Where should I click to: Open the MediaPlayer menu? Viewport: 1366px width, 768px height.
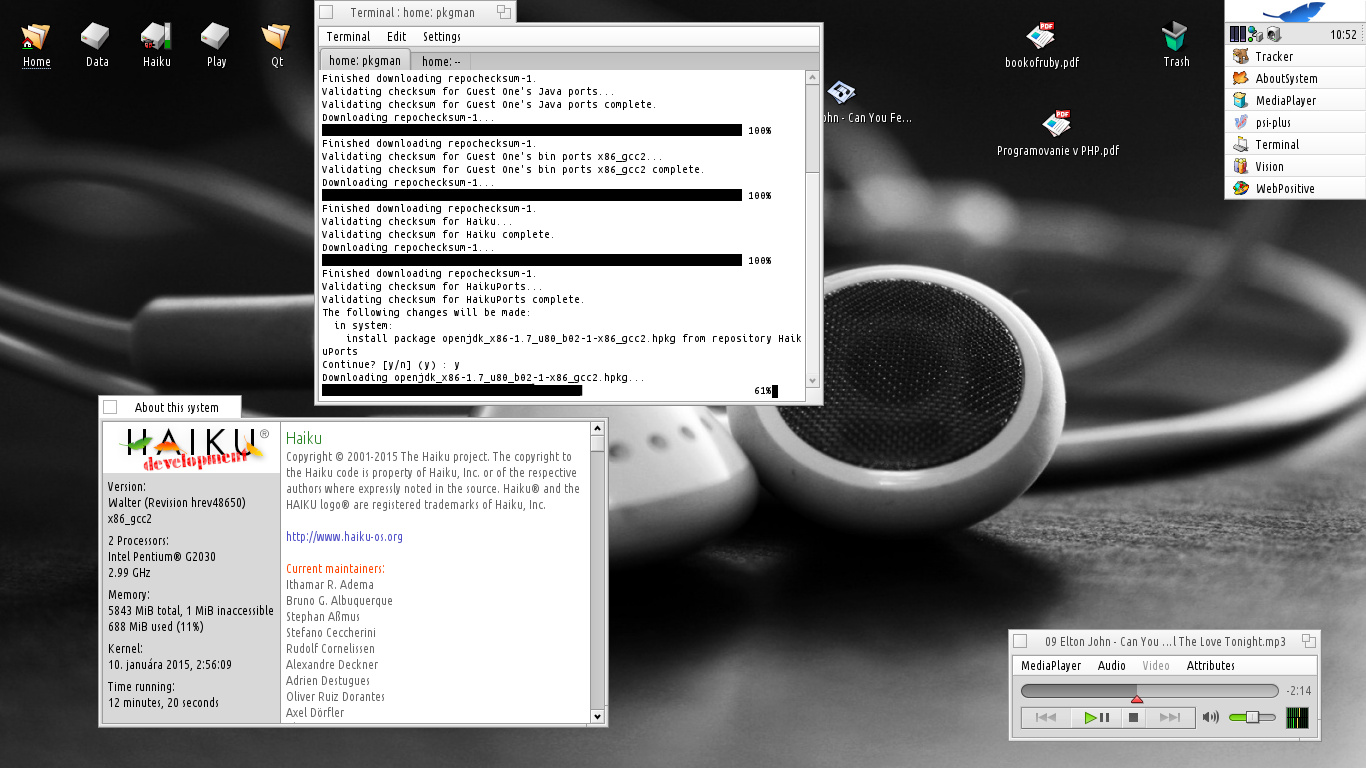1051,665
